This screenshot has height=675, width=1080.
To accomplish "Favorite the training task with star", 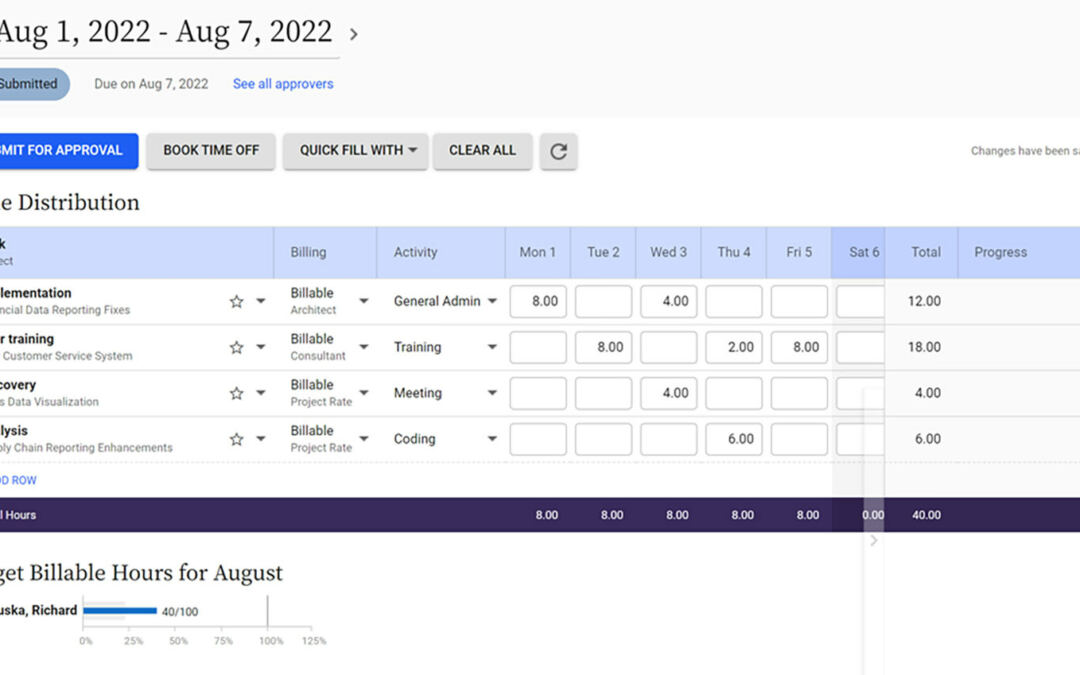I will pos(236,348).
